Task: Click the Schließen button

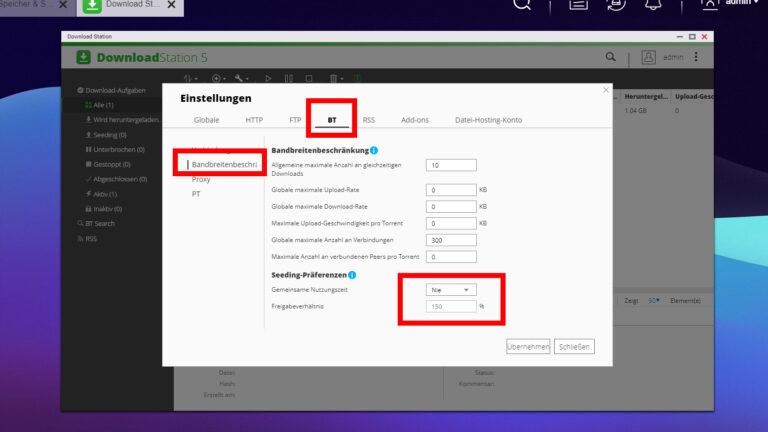Action: (574, 347)
